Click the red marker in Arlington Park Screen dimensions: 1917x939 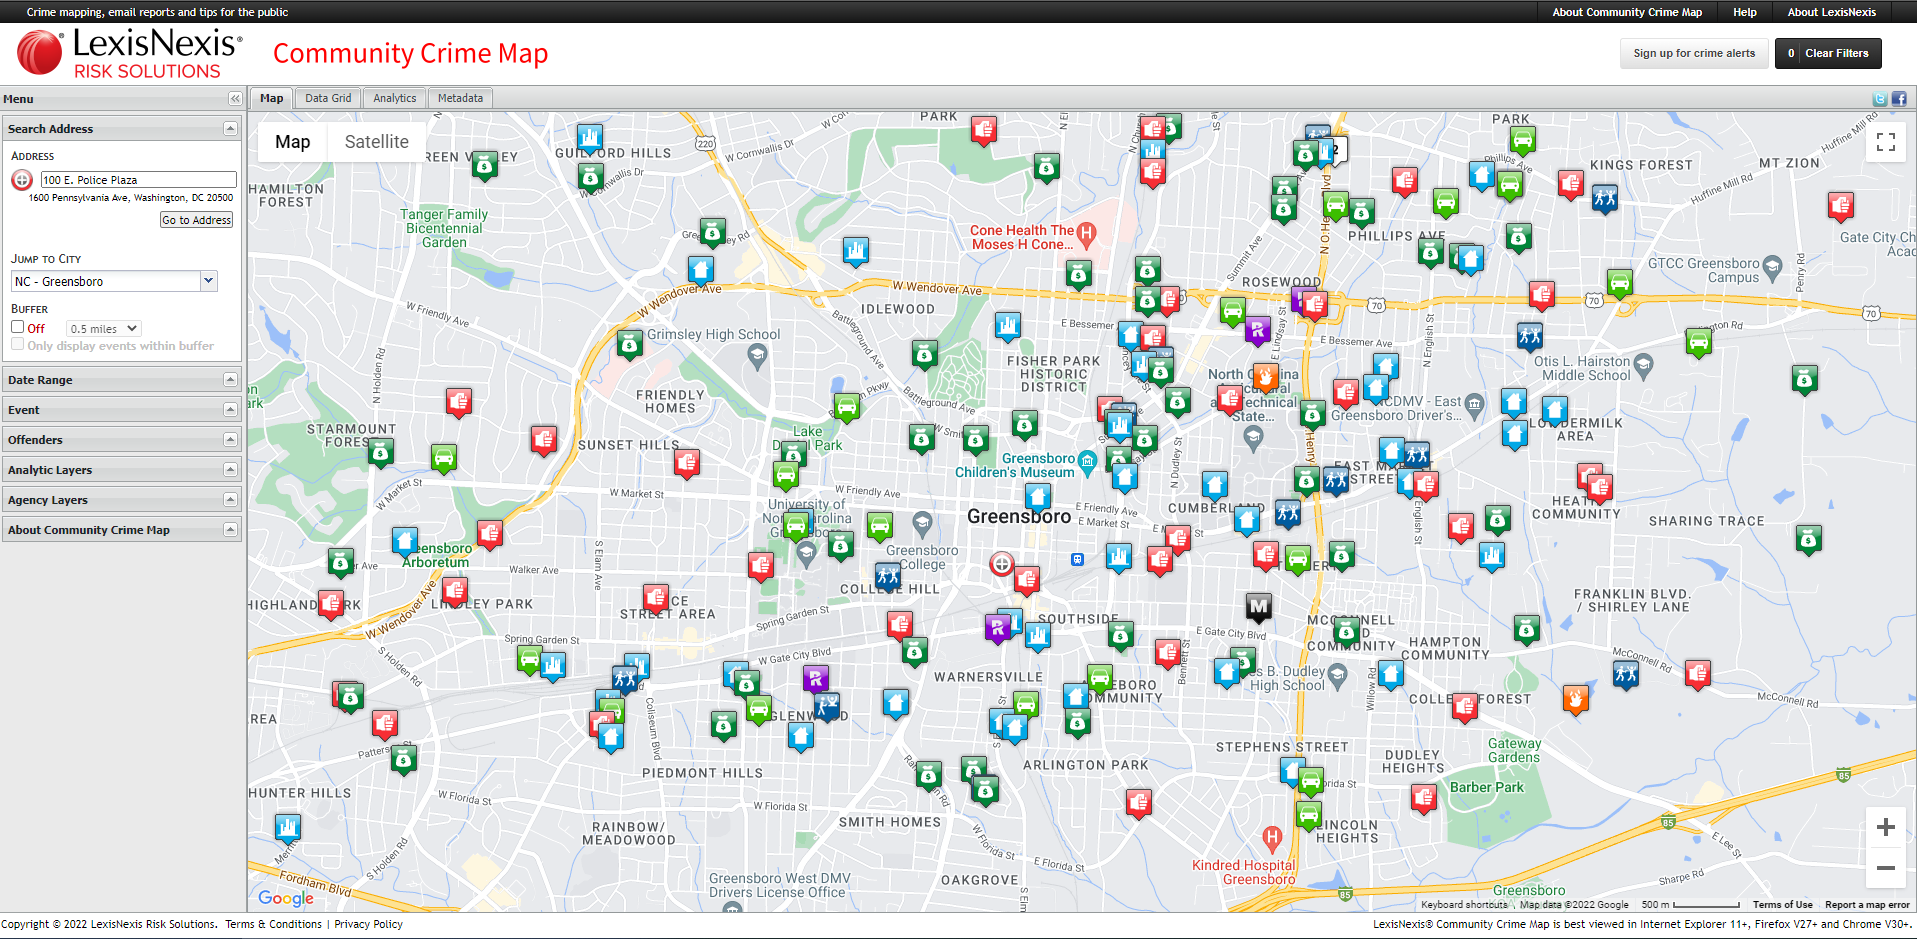1139,802
